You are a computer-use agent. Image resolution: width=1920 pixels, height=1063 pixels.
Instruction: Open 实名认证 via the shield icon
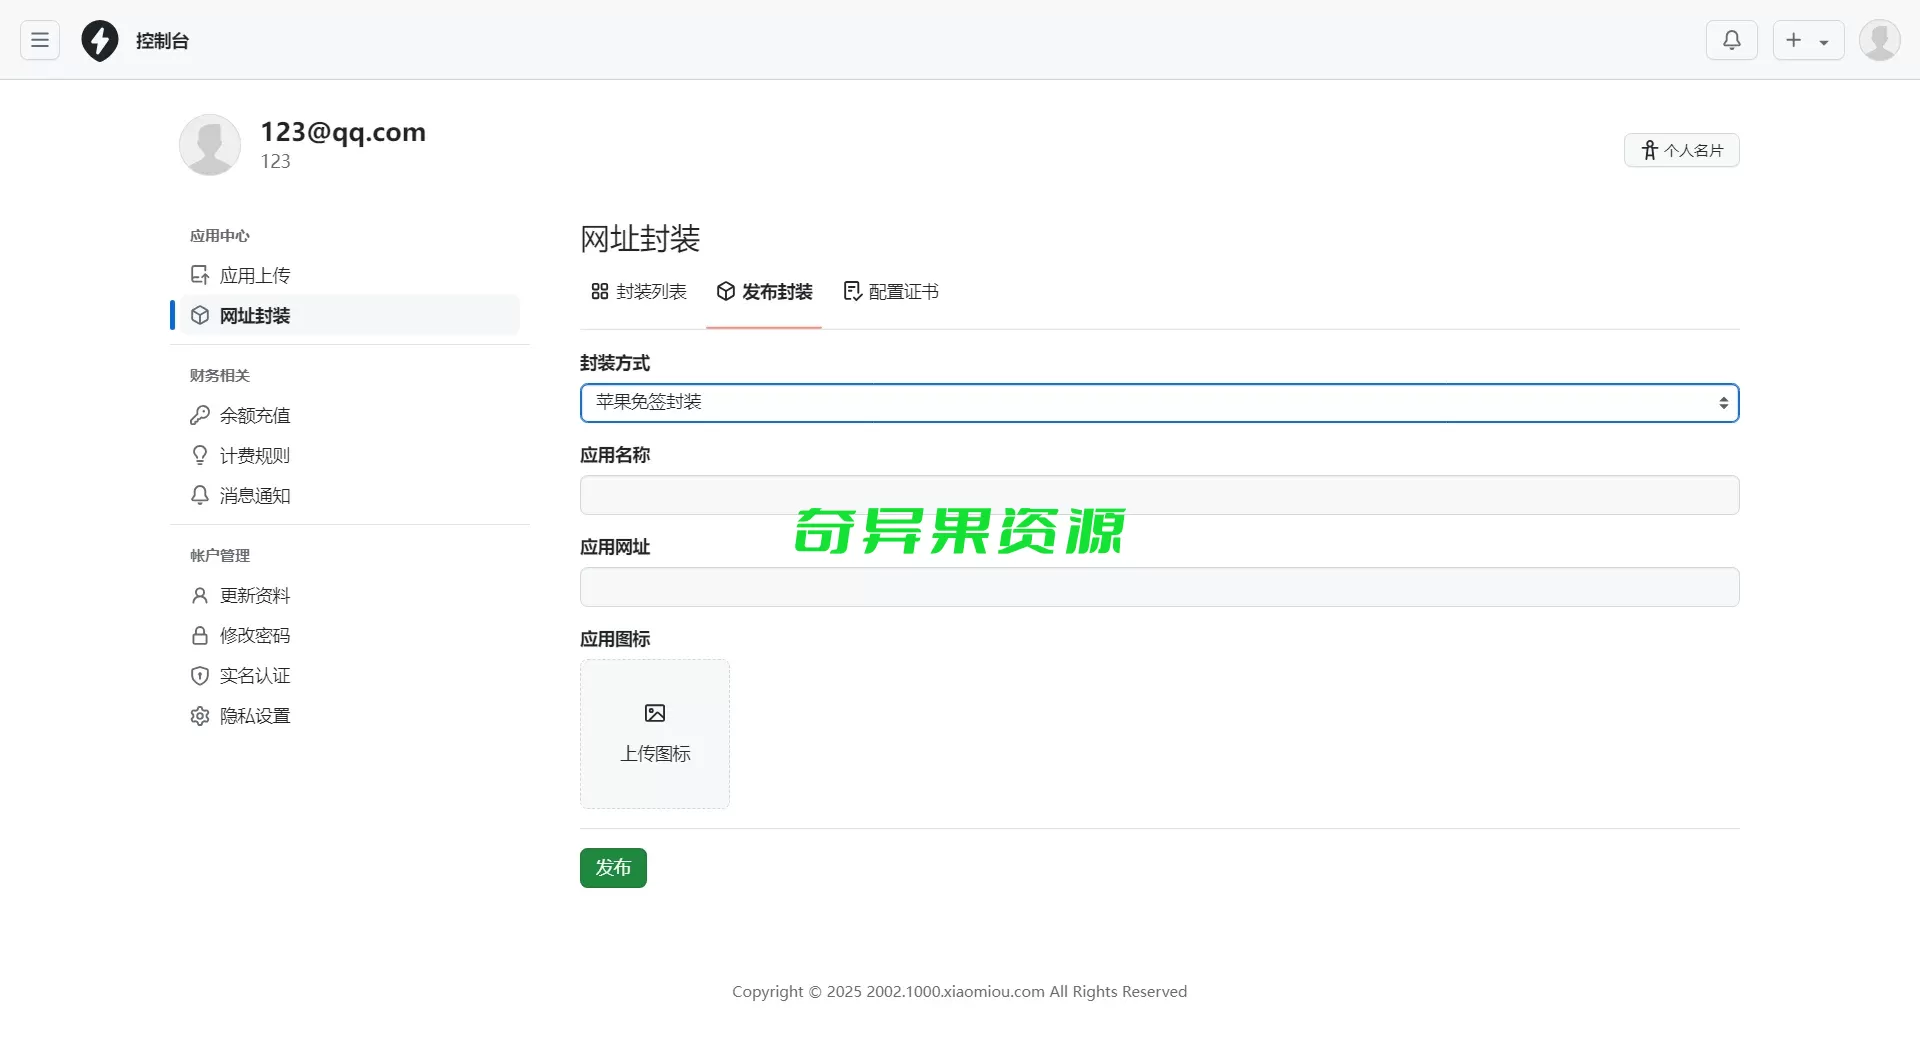[x=200, y=675]
